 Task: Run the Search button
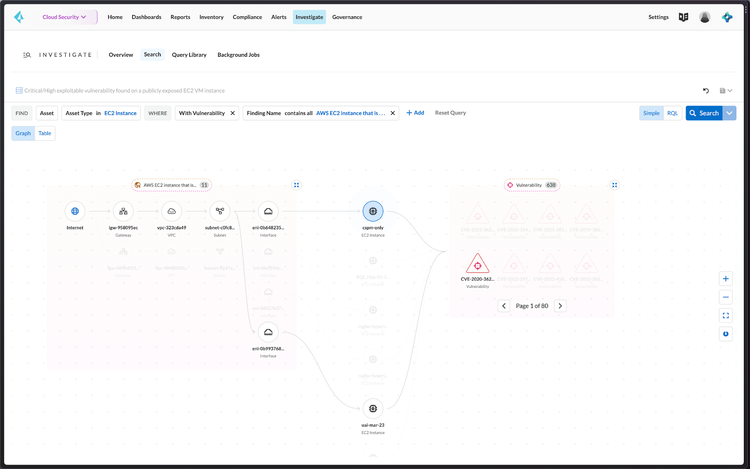[704, 113]
